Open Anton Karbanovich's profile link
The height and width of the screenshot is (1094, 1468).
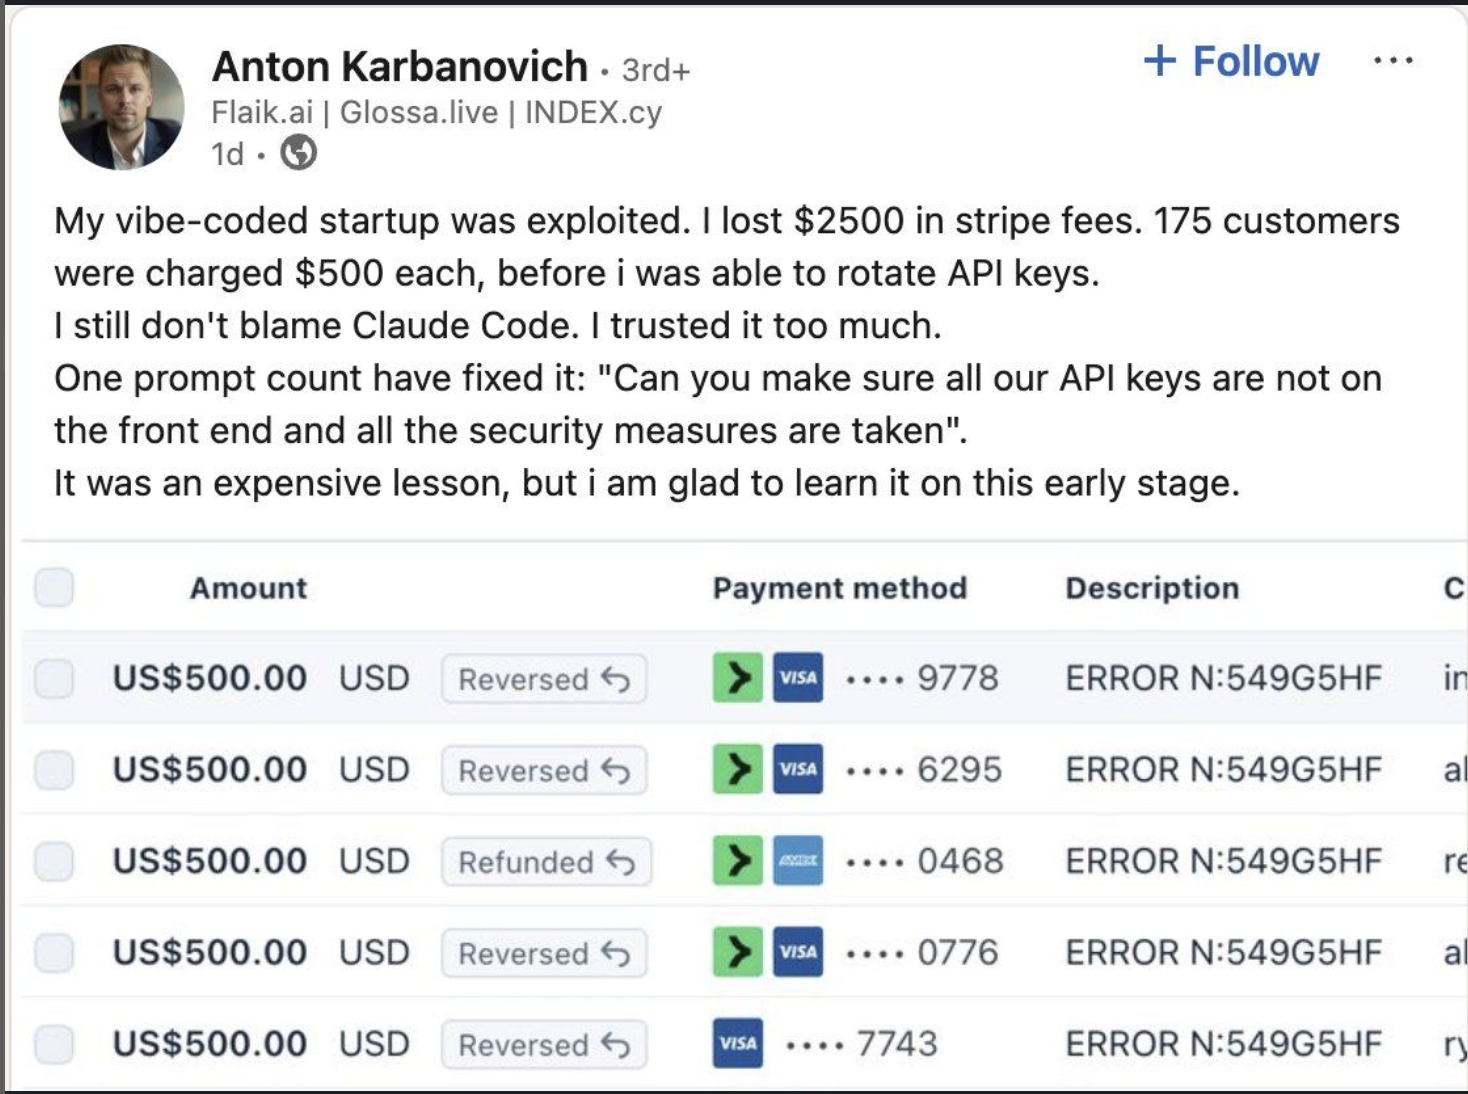click(x=398, y=66)
